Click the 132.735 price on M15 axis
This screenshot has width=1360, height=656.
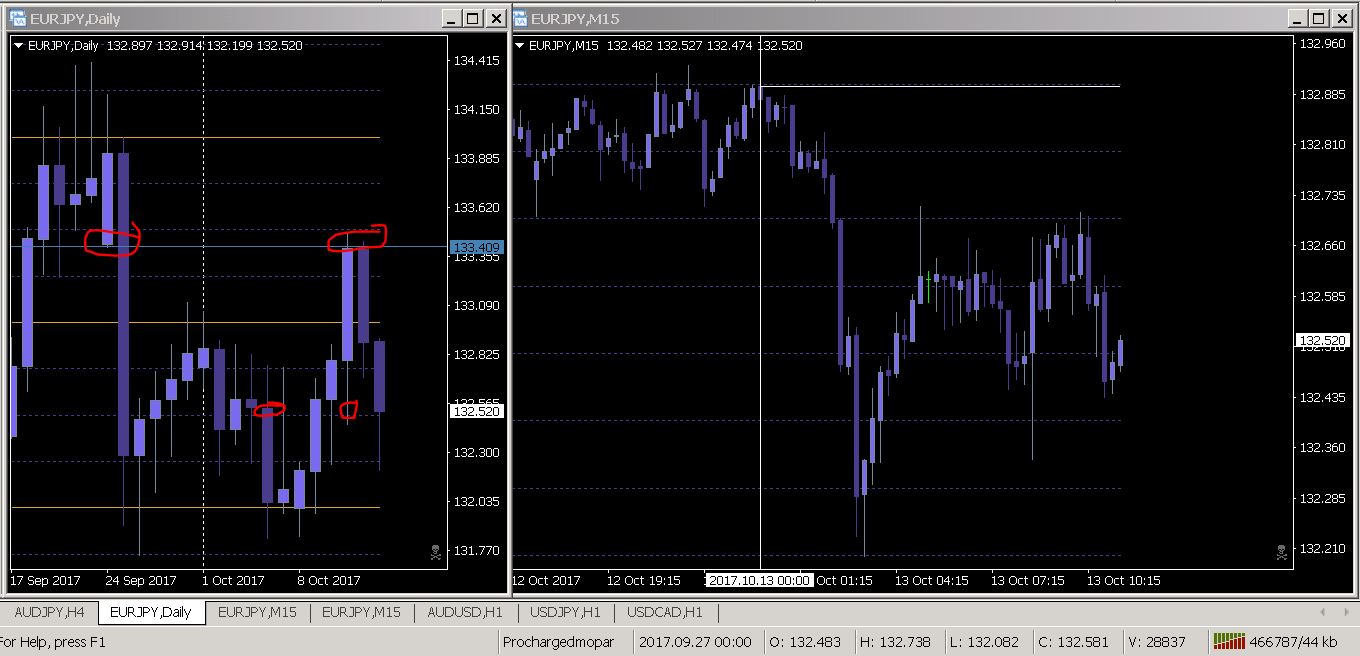1322,196
